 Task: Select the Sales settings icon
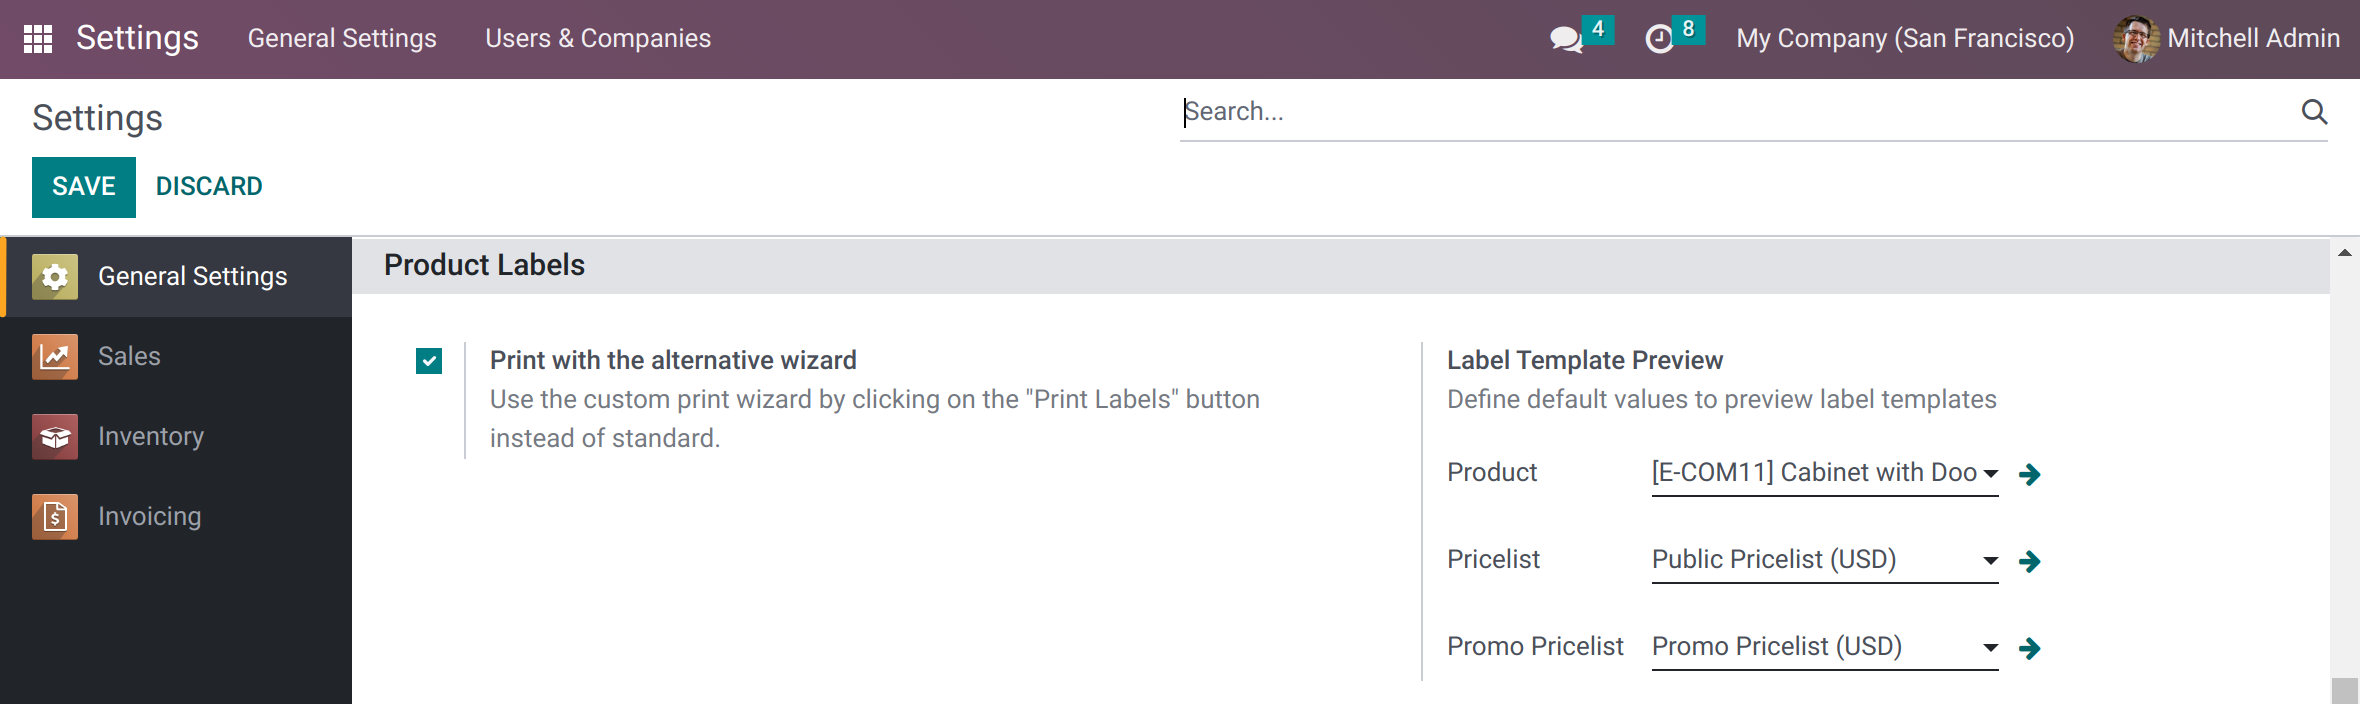point(55,356)
